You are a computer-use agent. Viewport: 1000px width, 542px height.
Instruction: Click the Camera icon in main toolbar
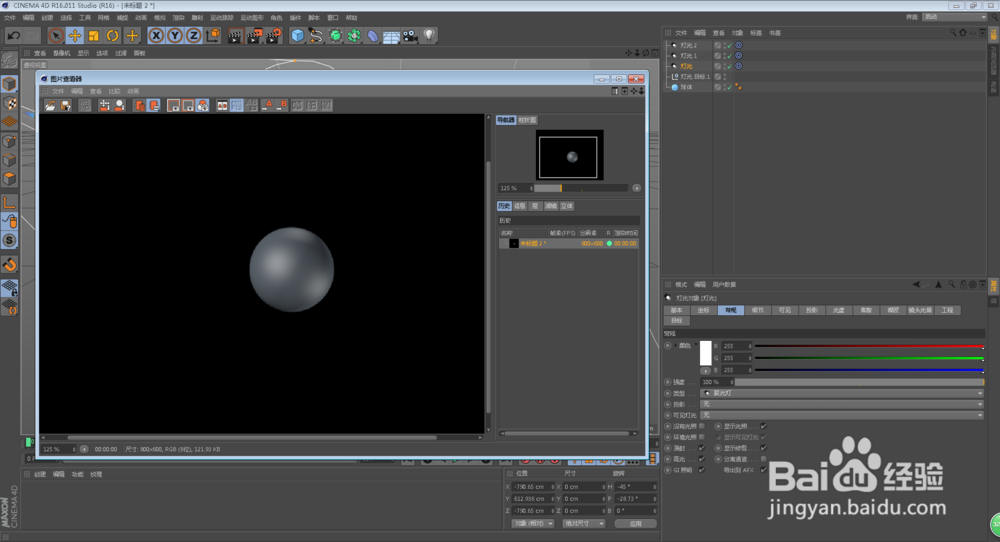tap(410, 36)
